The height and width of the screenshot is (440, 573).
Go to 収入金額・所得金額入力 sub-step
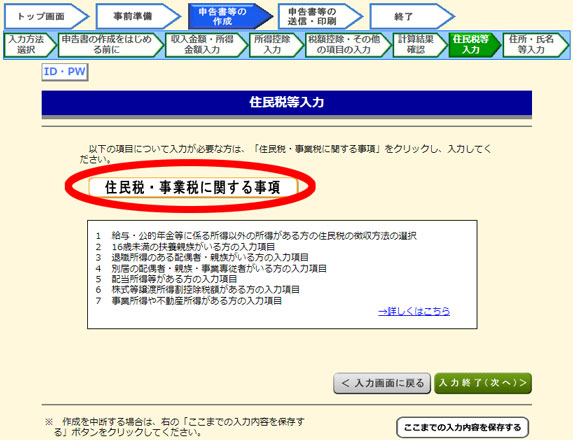[206, 45]
